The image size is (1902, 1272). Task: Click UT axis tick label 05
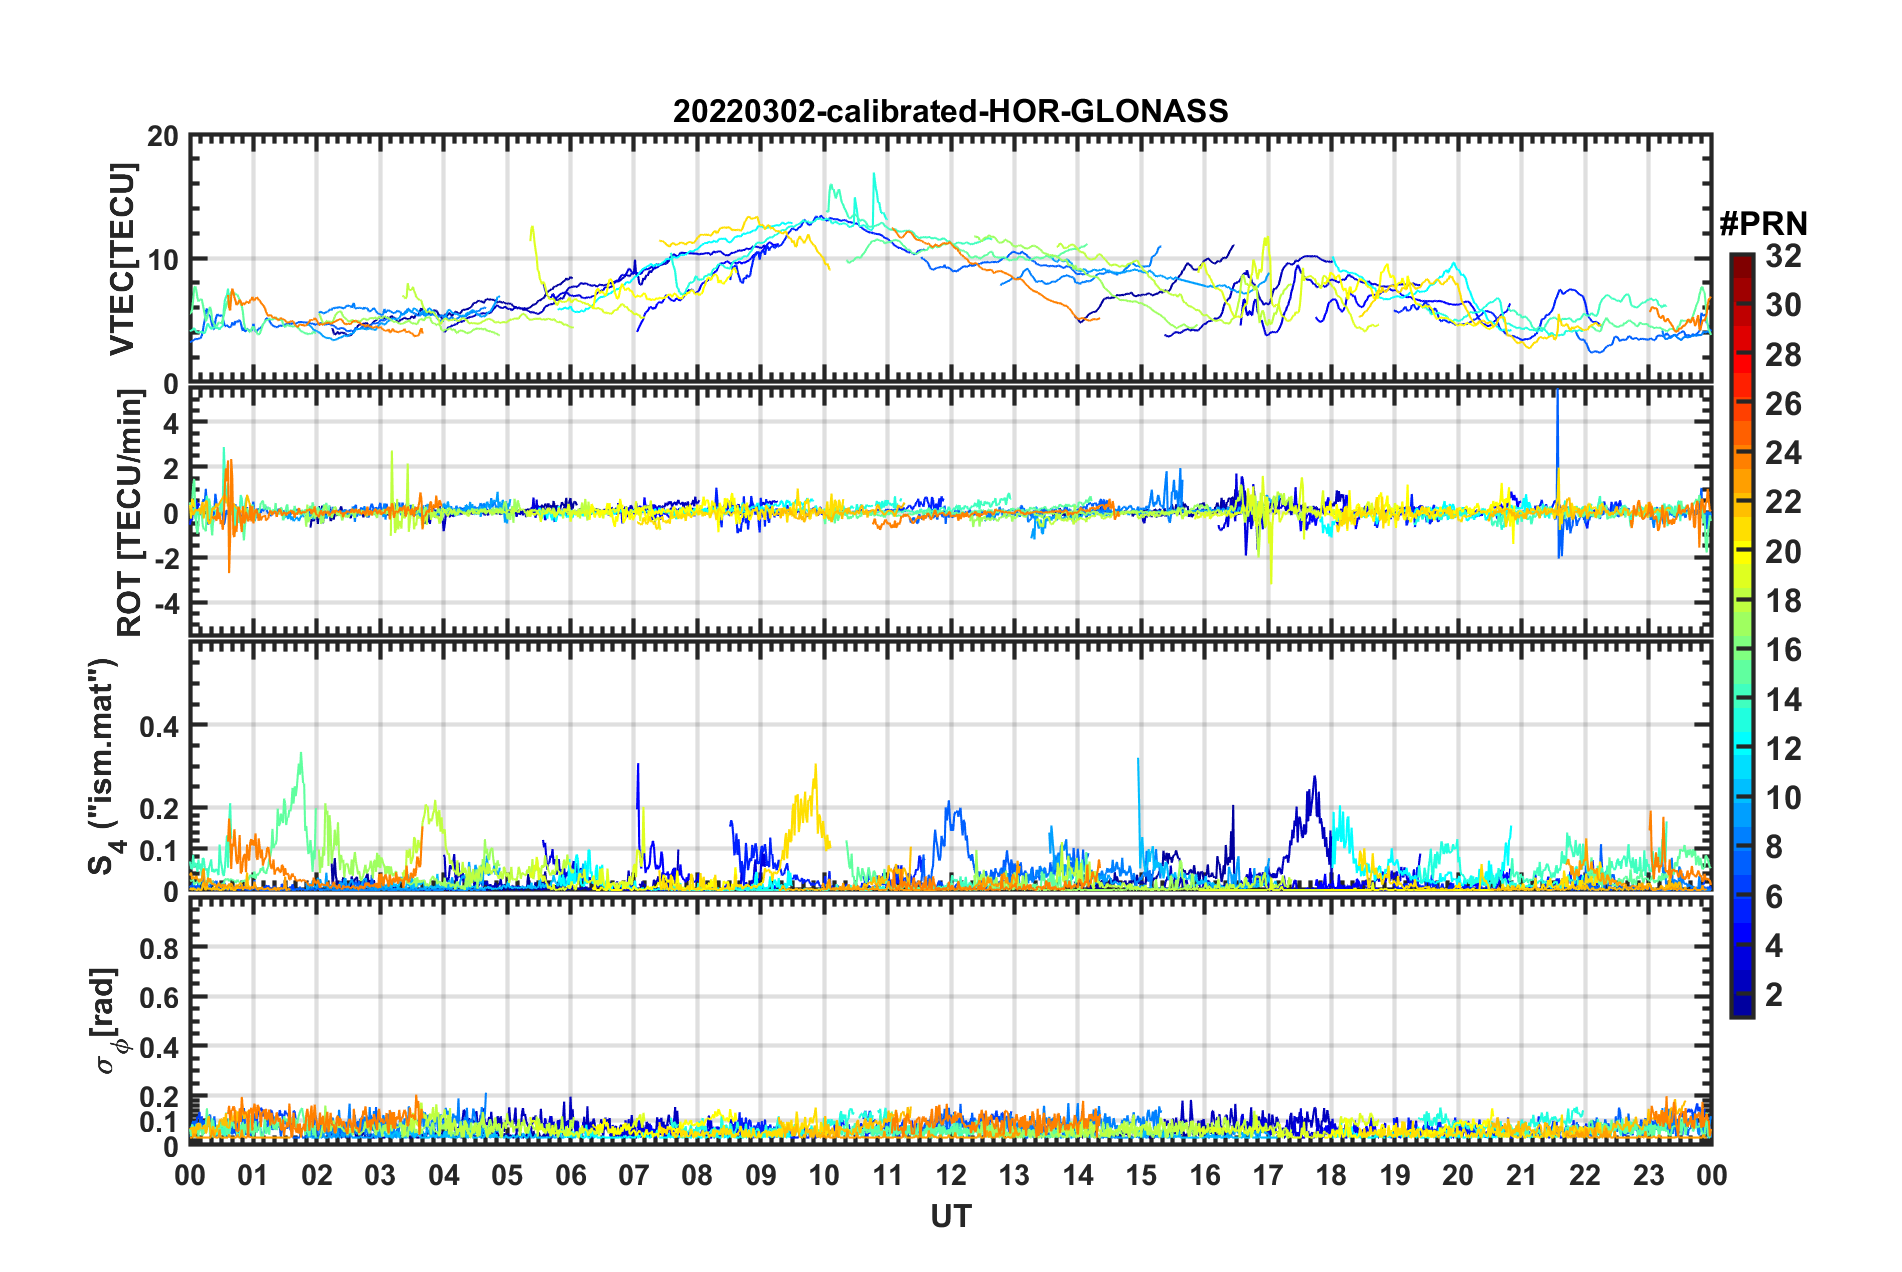coord(507,1175)
